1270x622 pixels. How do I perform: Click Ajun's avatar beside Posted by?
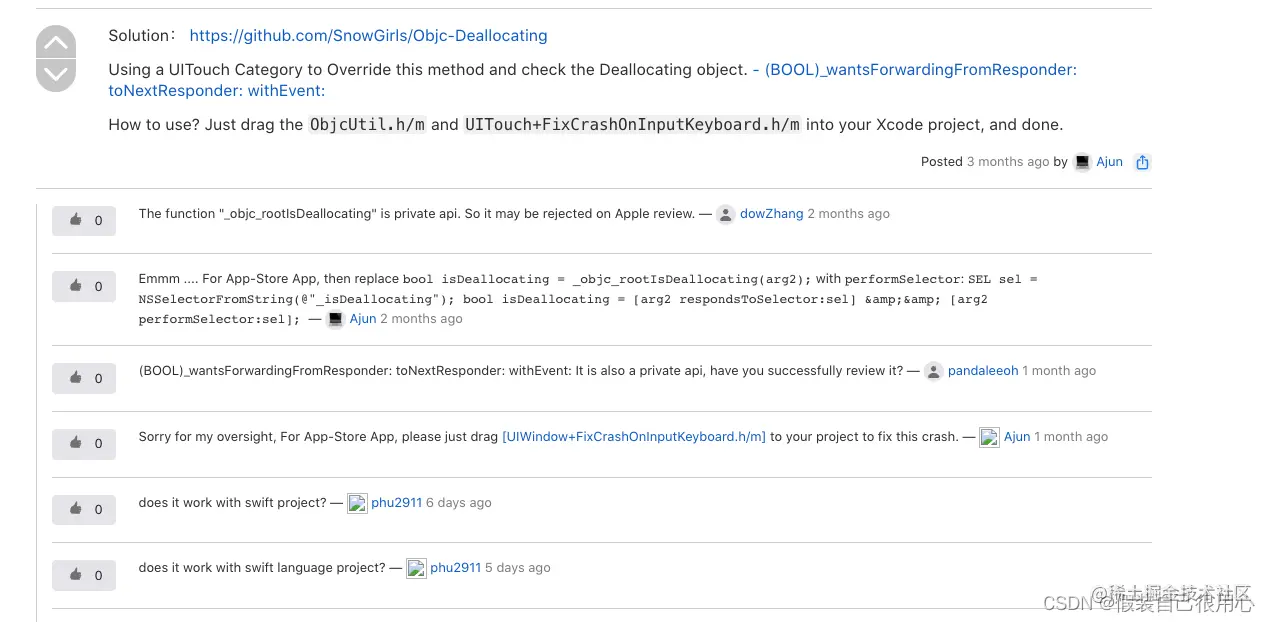pyautogui.click(x=1082, y=162)
